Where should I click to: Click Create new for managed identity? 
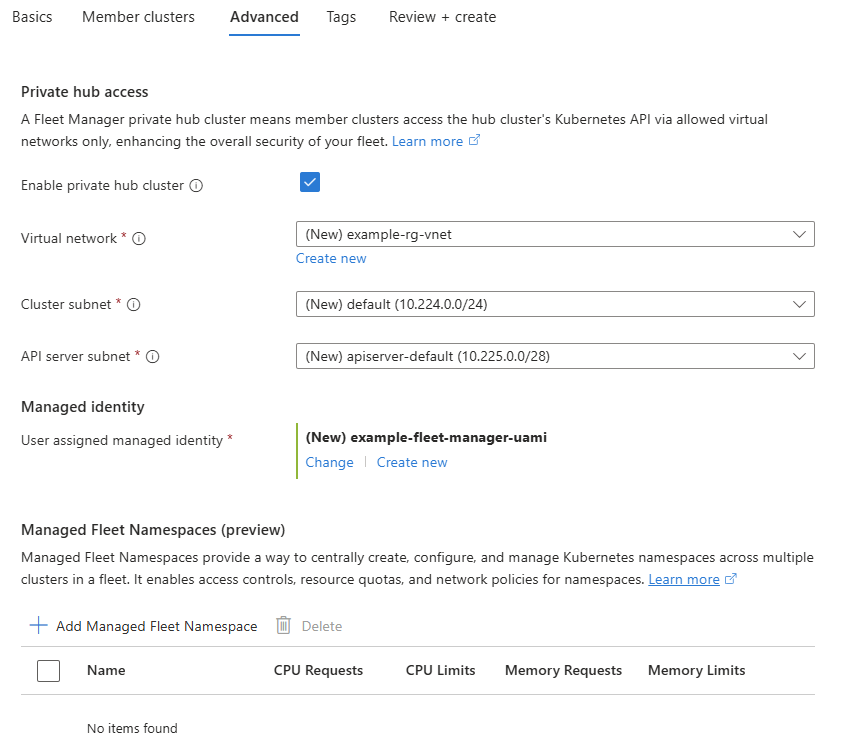click(412, 462)
